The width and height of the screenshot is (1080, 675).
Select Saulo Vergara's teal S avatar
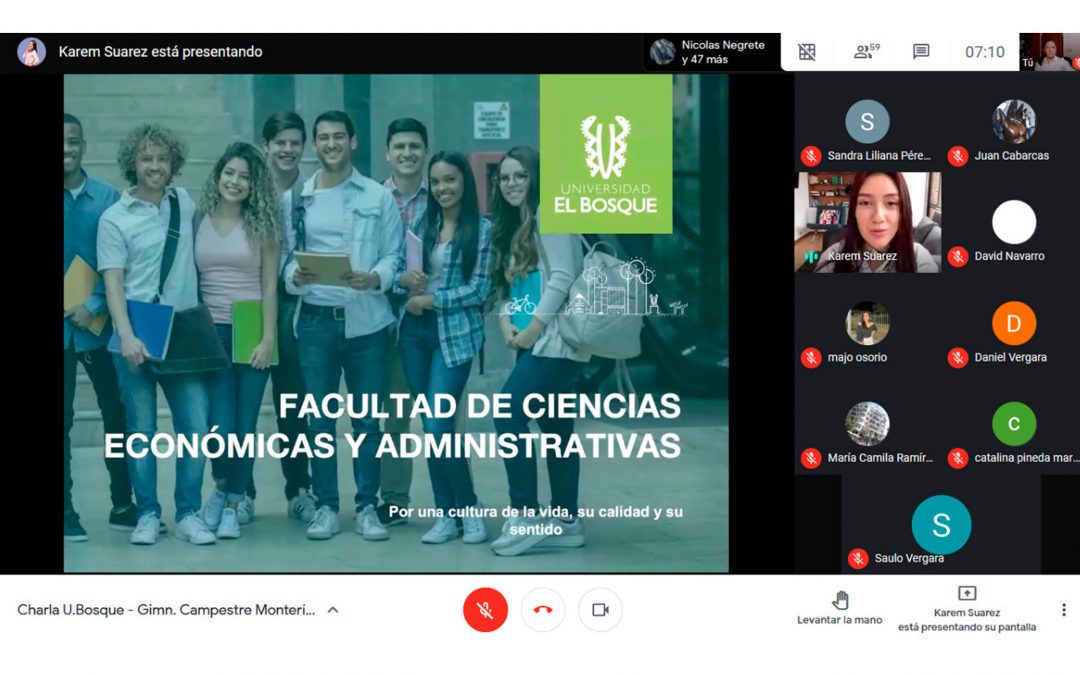click(942, 525)
